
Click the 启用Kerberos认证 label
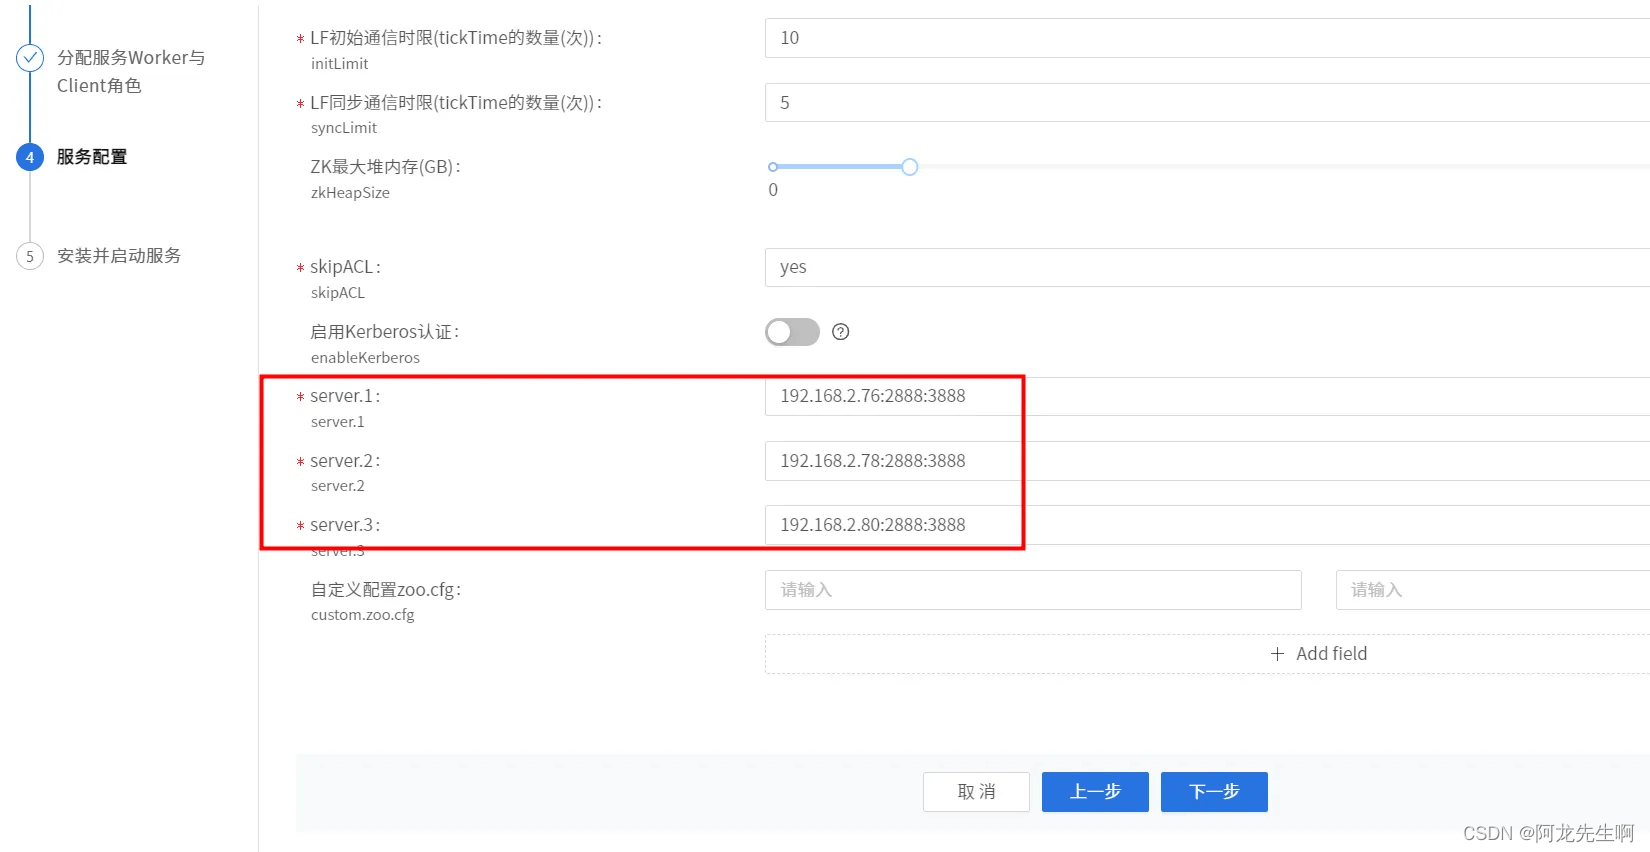pyautogui.click(x=385, y=332)
